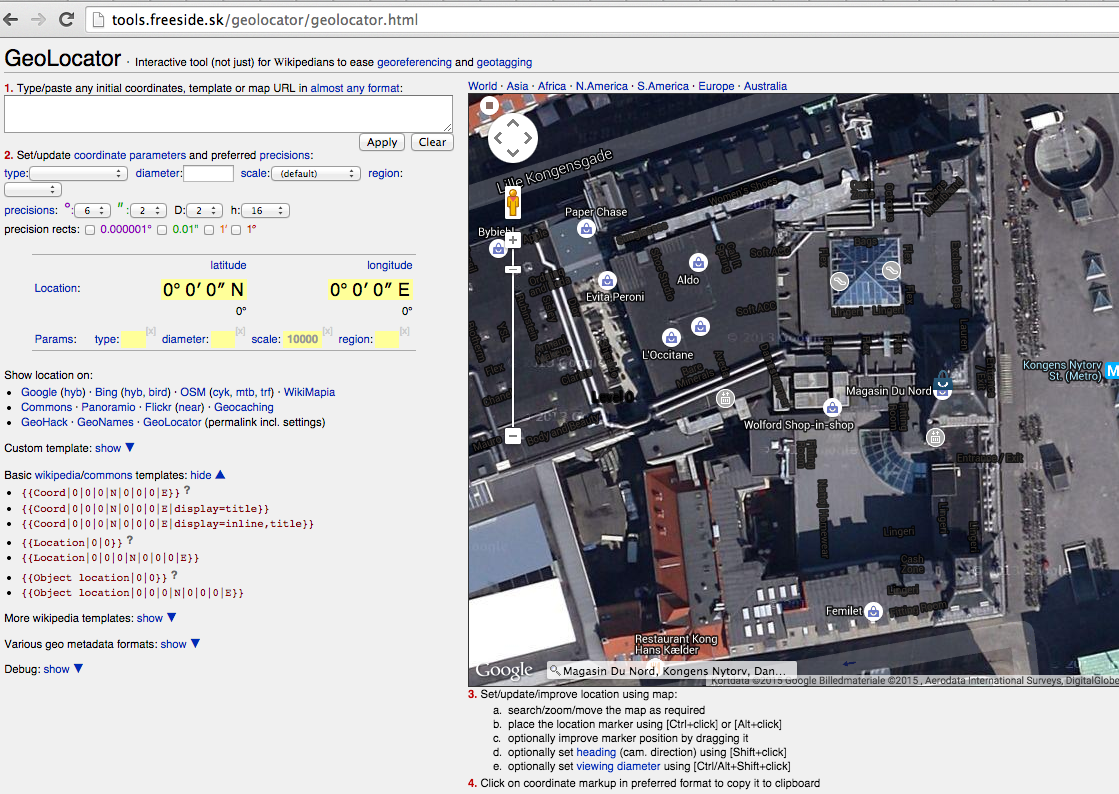Jump the map to S.America
Viewport: 1119px width, 794px height.
tap(663, 86)
